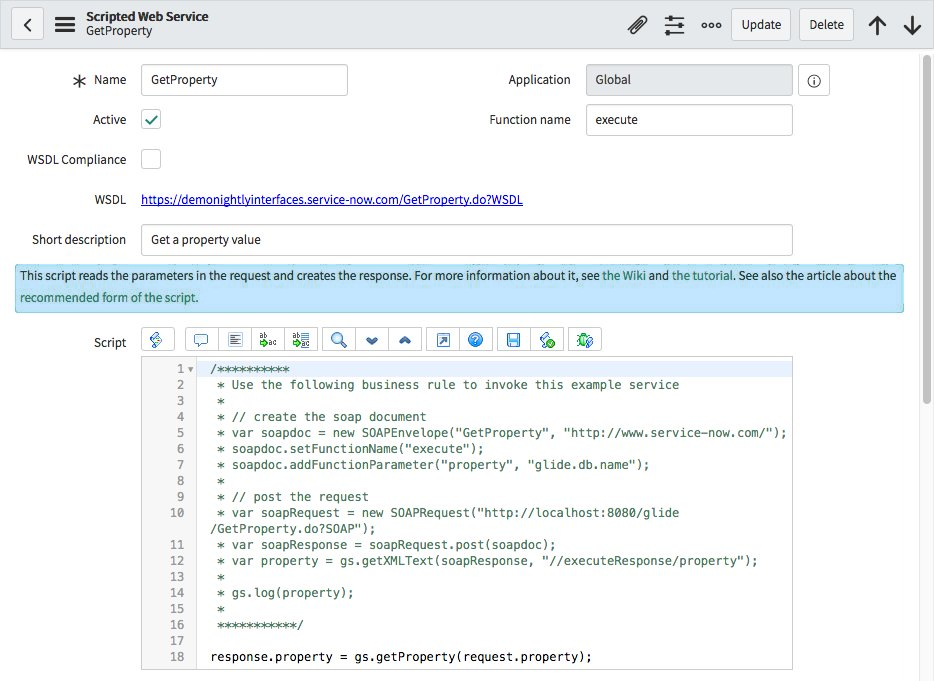Open more options three-dots menu

pos(711,25)
